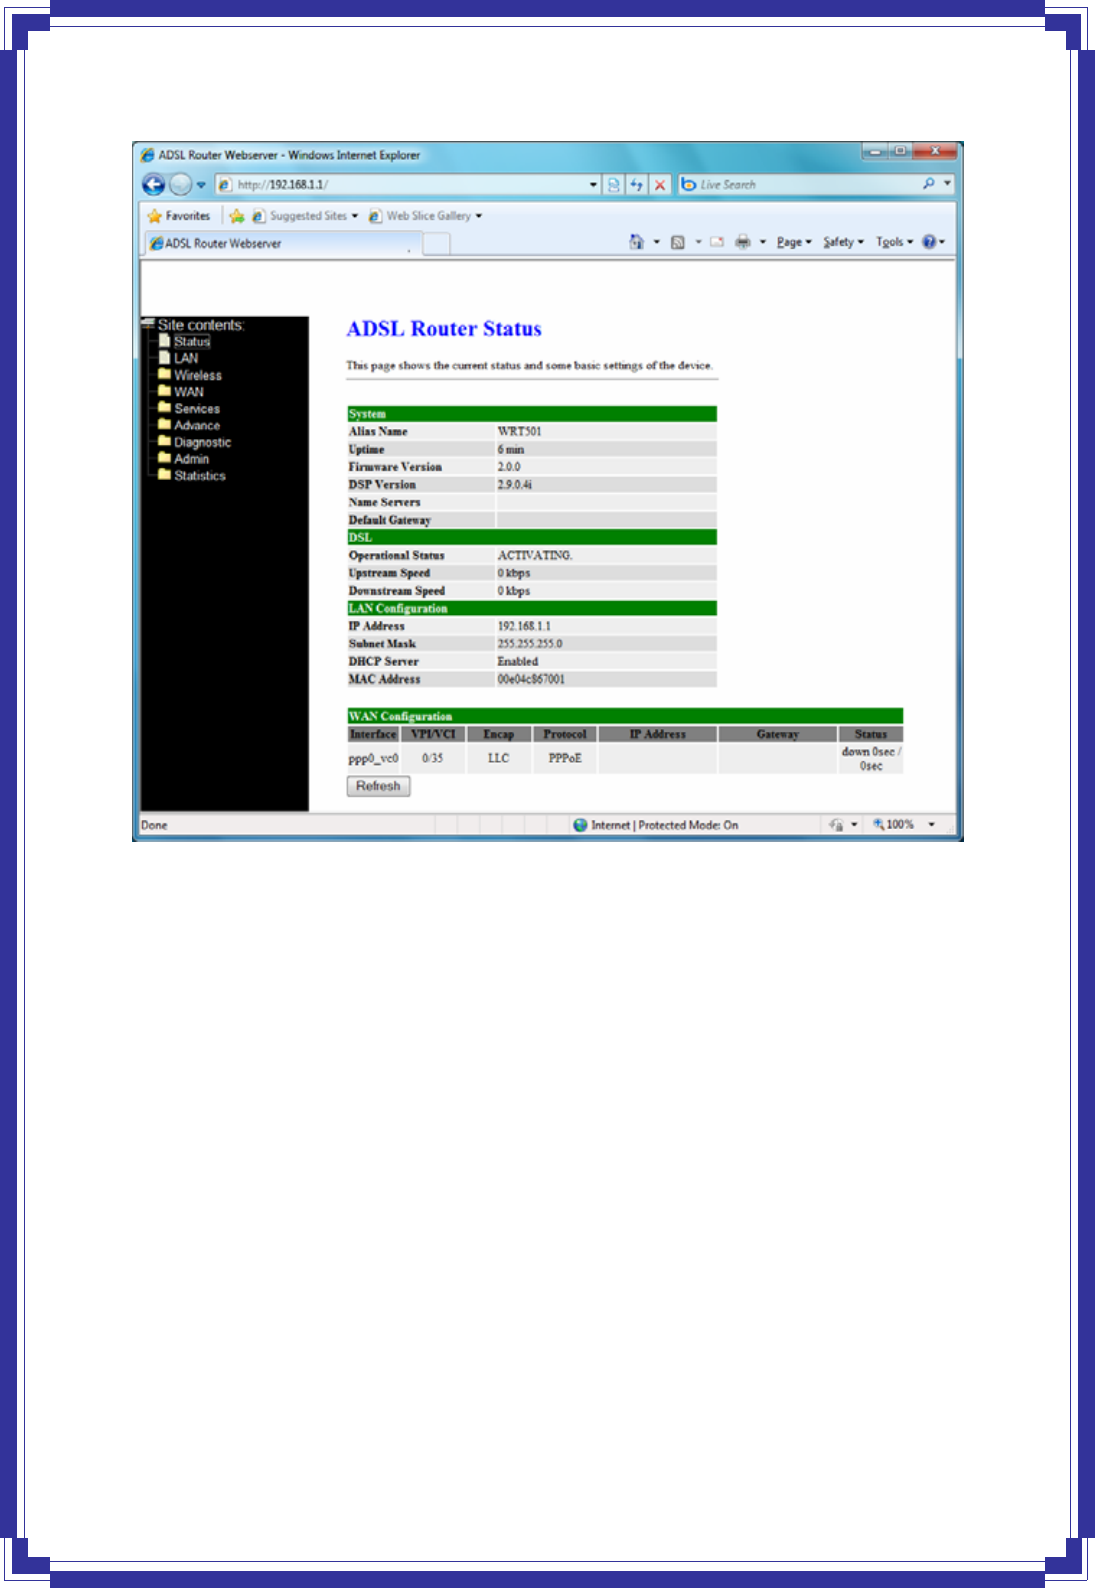Click the Add to Favorites star icon
Image resolution: width=1095 pixels, height=1588 pixels.
pos(236,216)
